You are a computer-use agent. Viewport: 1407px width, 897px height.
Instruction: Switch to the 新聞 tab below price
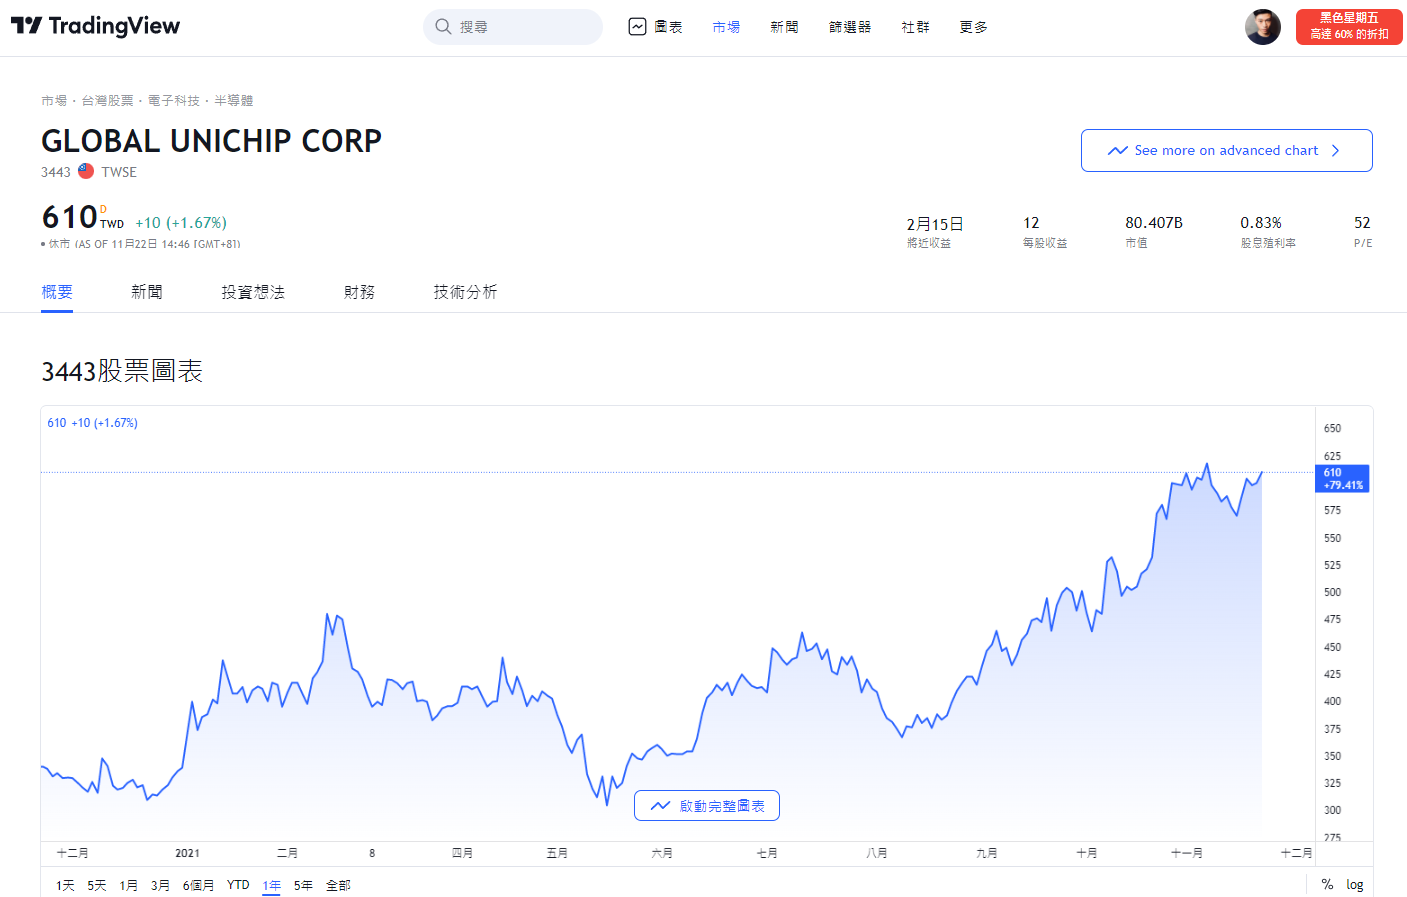coord(147,292)
